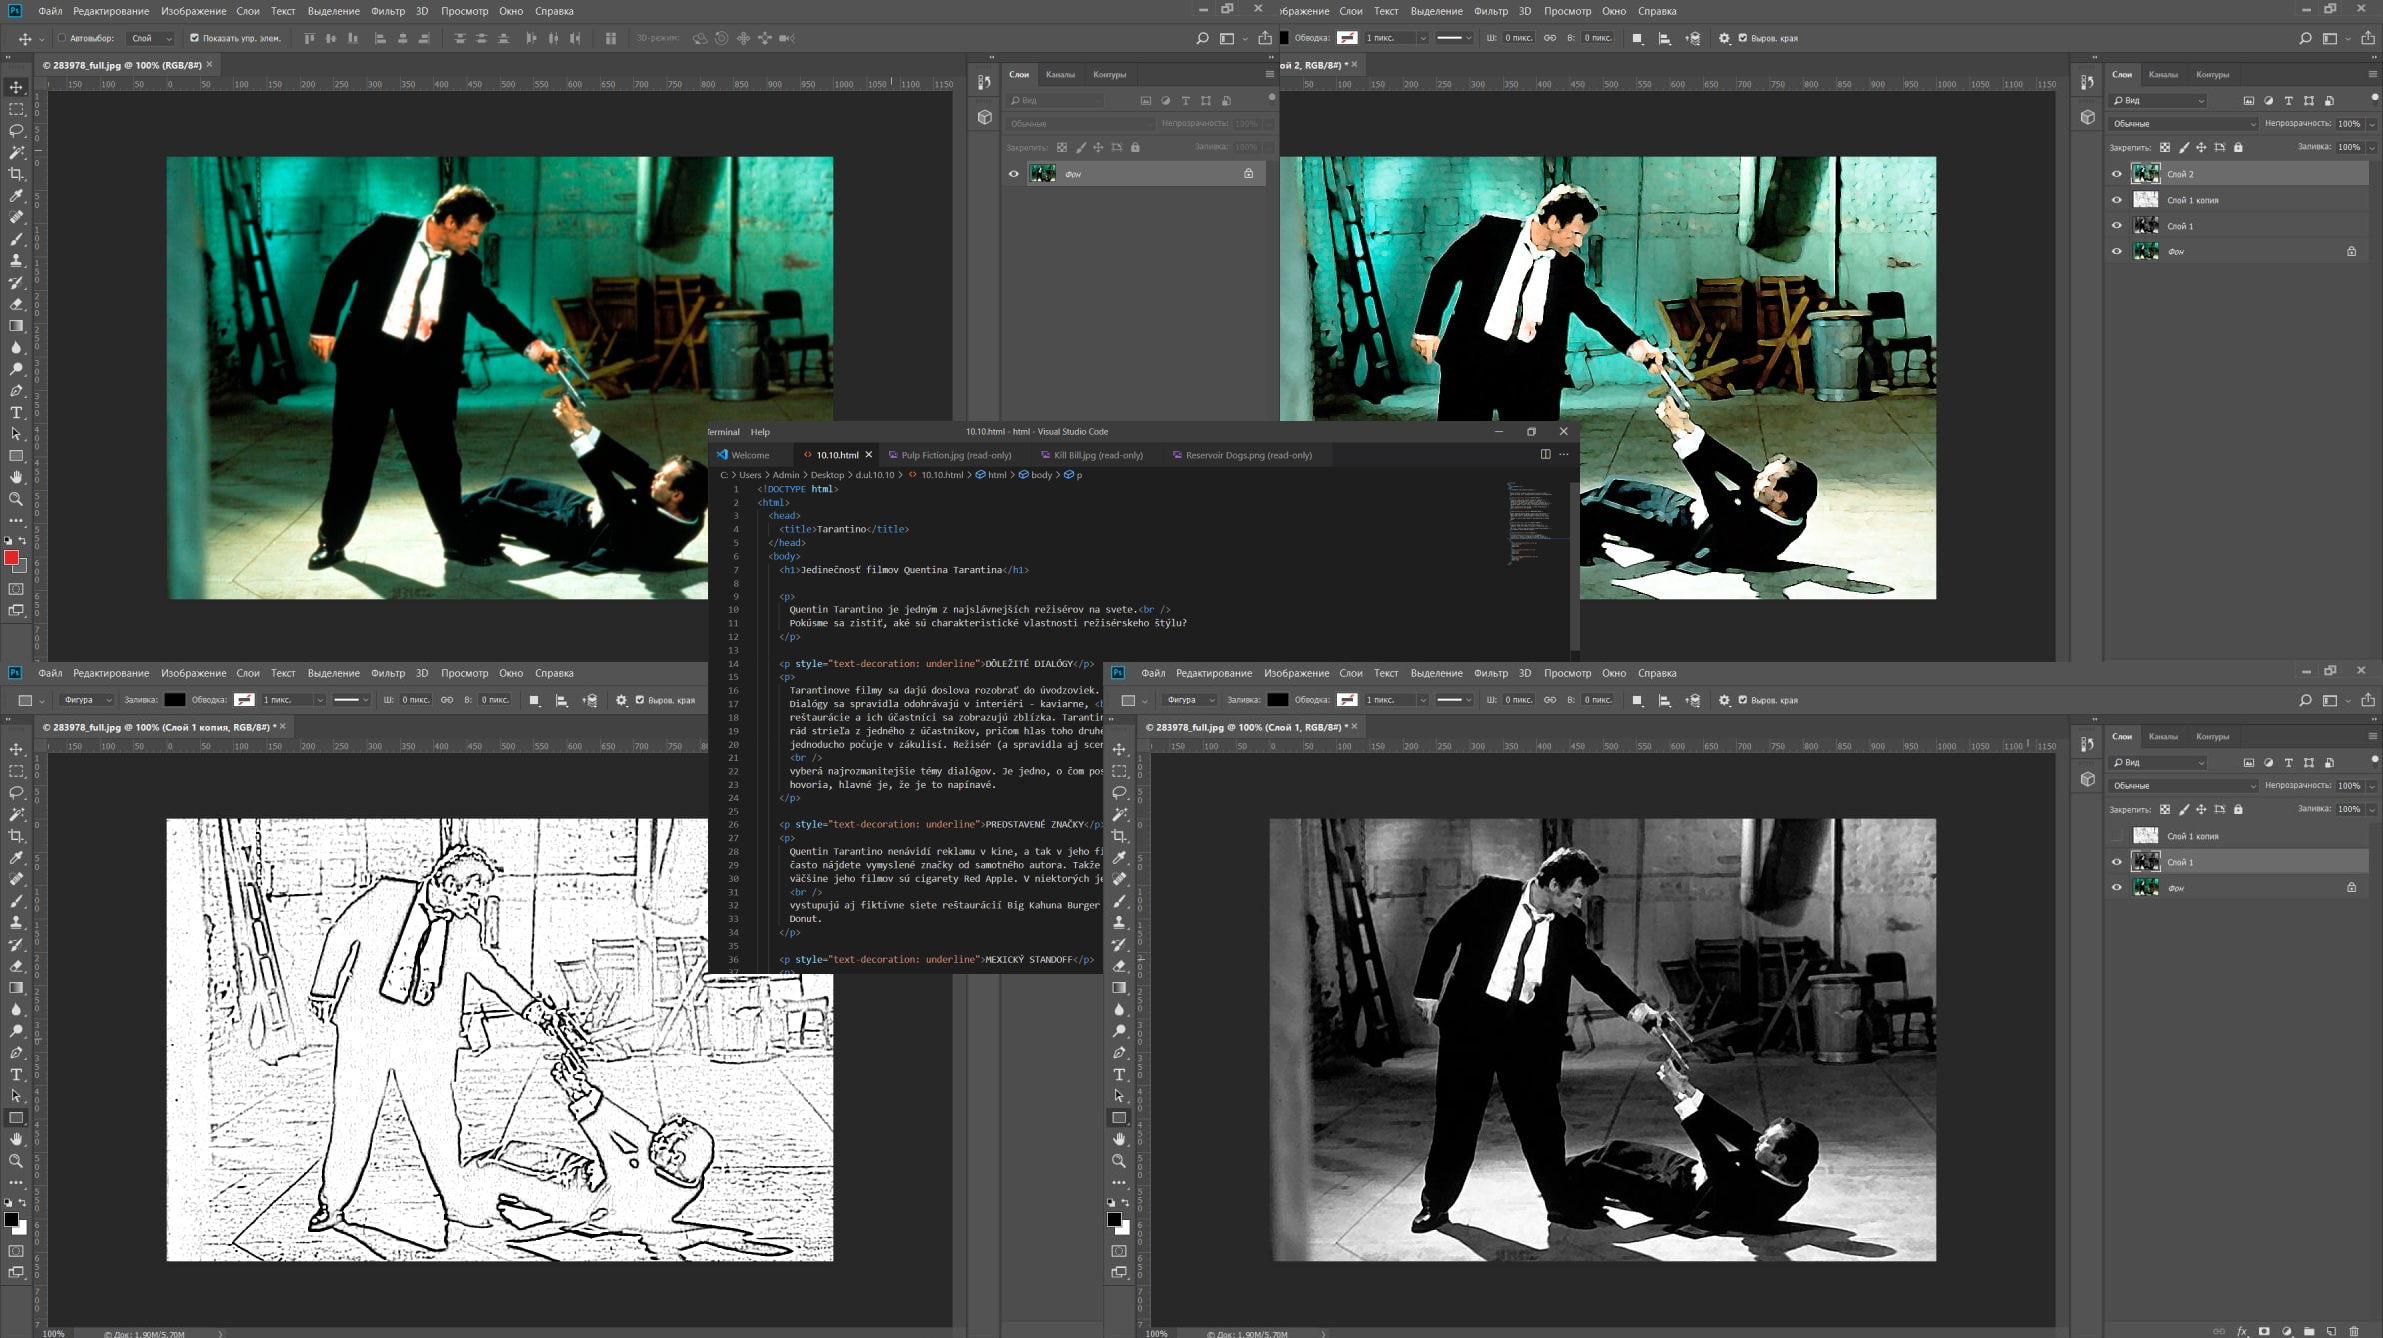Toggle Выров. края checkbox in top-right Photoshop window
This screenshot has width=2383, height=1338.
(1743, 38)
